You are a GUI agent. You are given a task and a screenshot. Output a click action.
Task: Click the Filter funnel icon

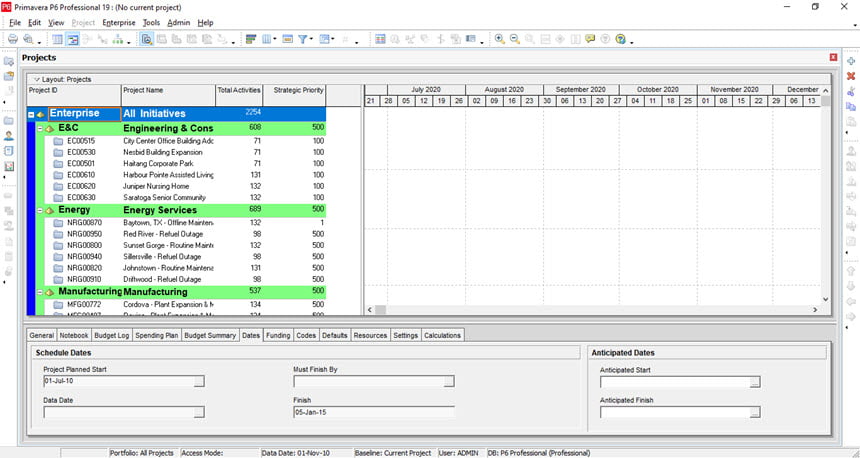click(x=302, y=39)
